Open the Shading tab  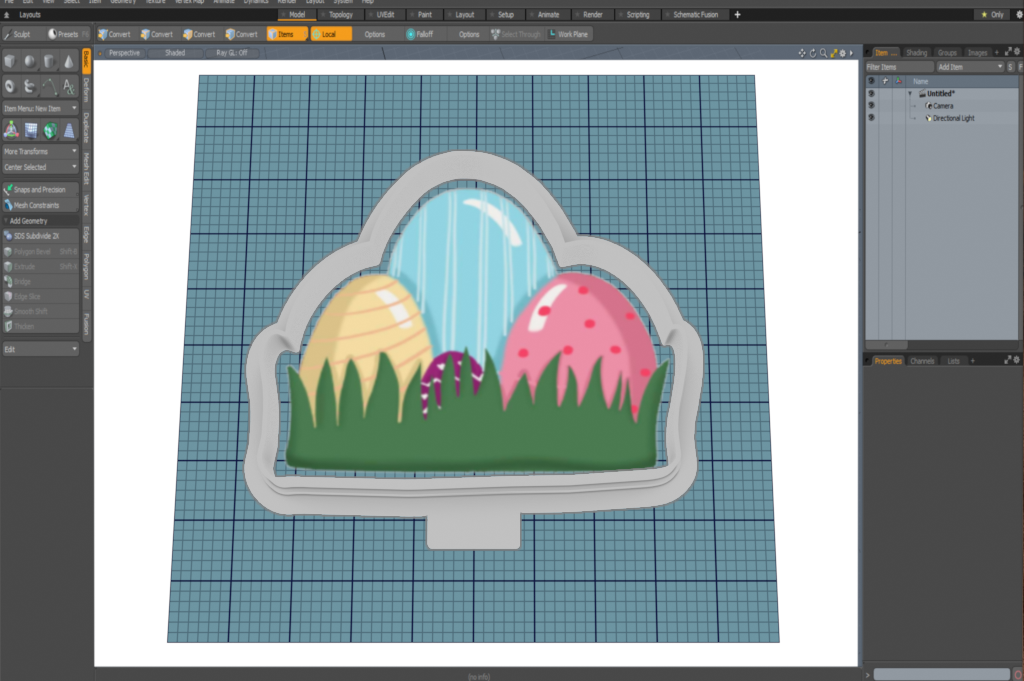916,52
